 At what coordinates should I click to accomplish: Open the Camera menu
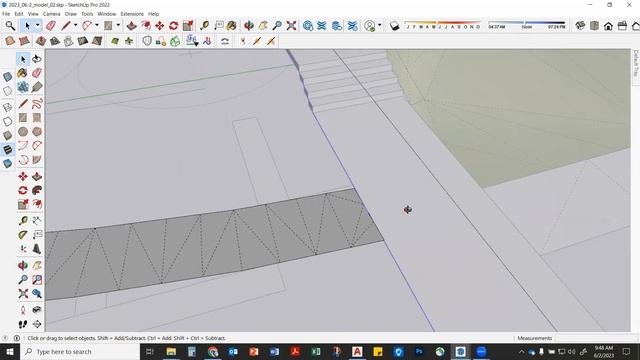[51, 14]
